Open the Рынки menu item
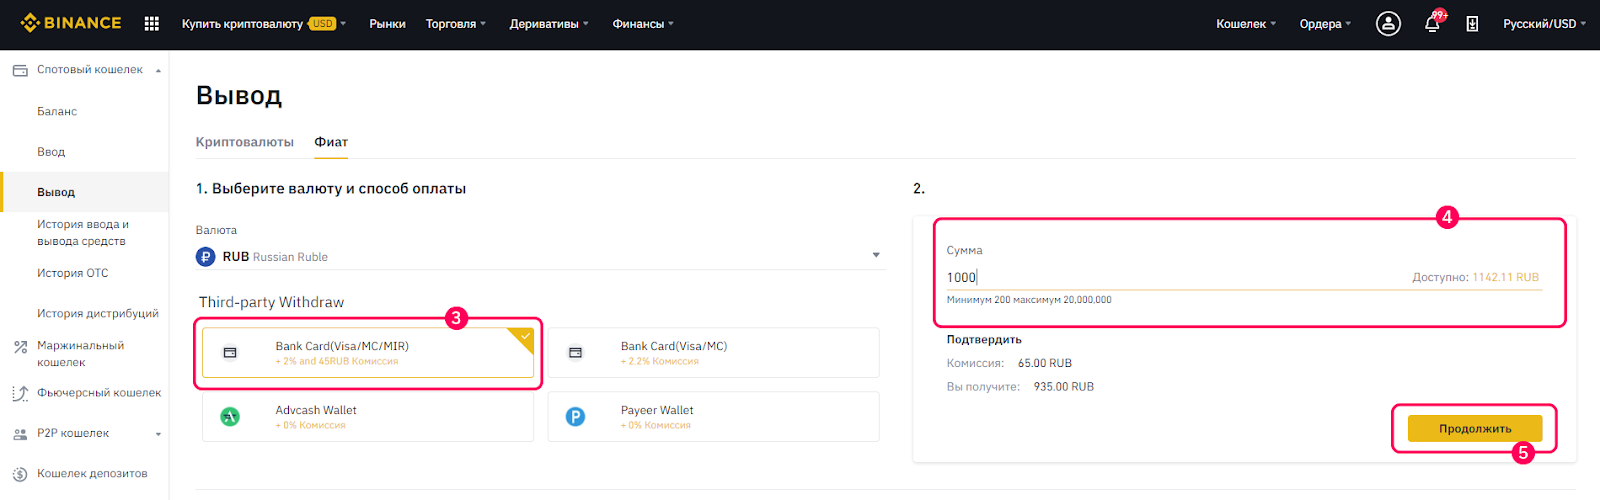The height and width of the screenshot is (500, 1600). click(x=387, y=24)
